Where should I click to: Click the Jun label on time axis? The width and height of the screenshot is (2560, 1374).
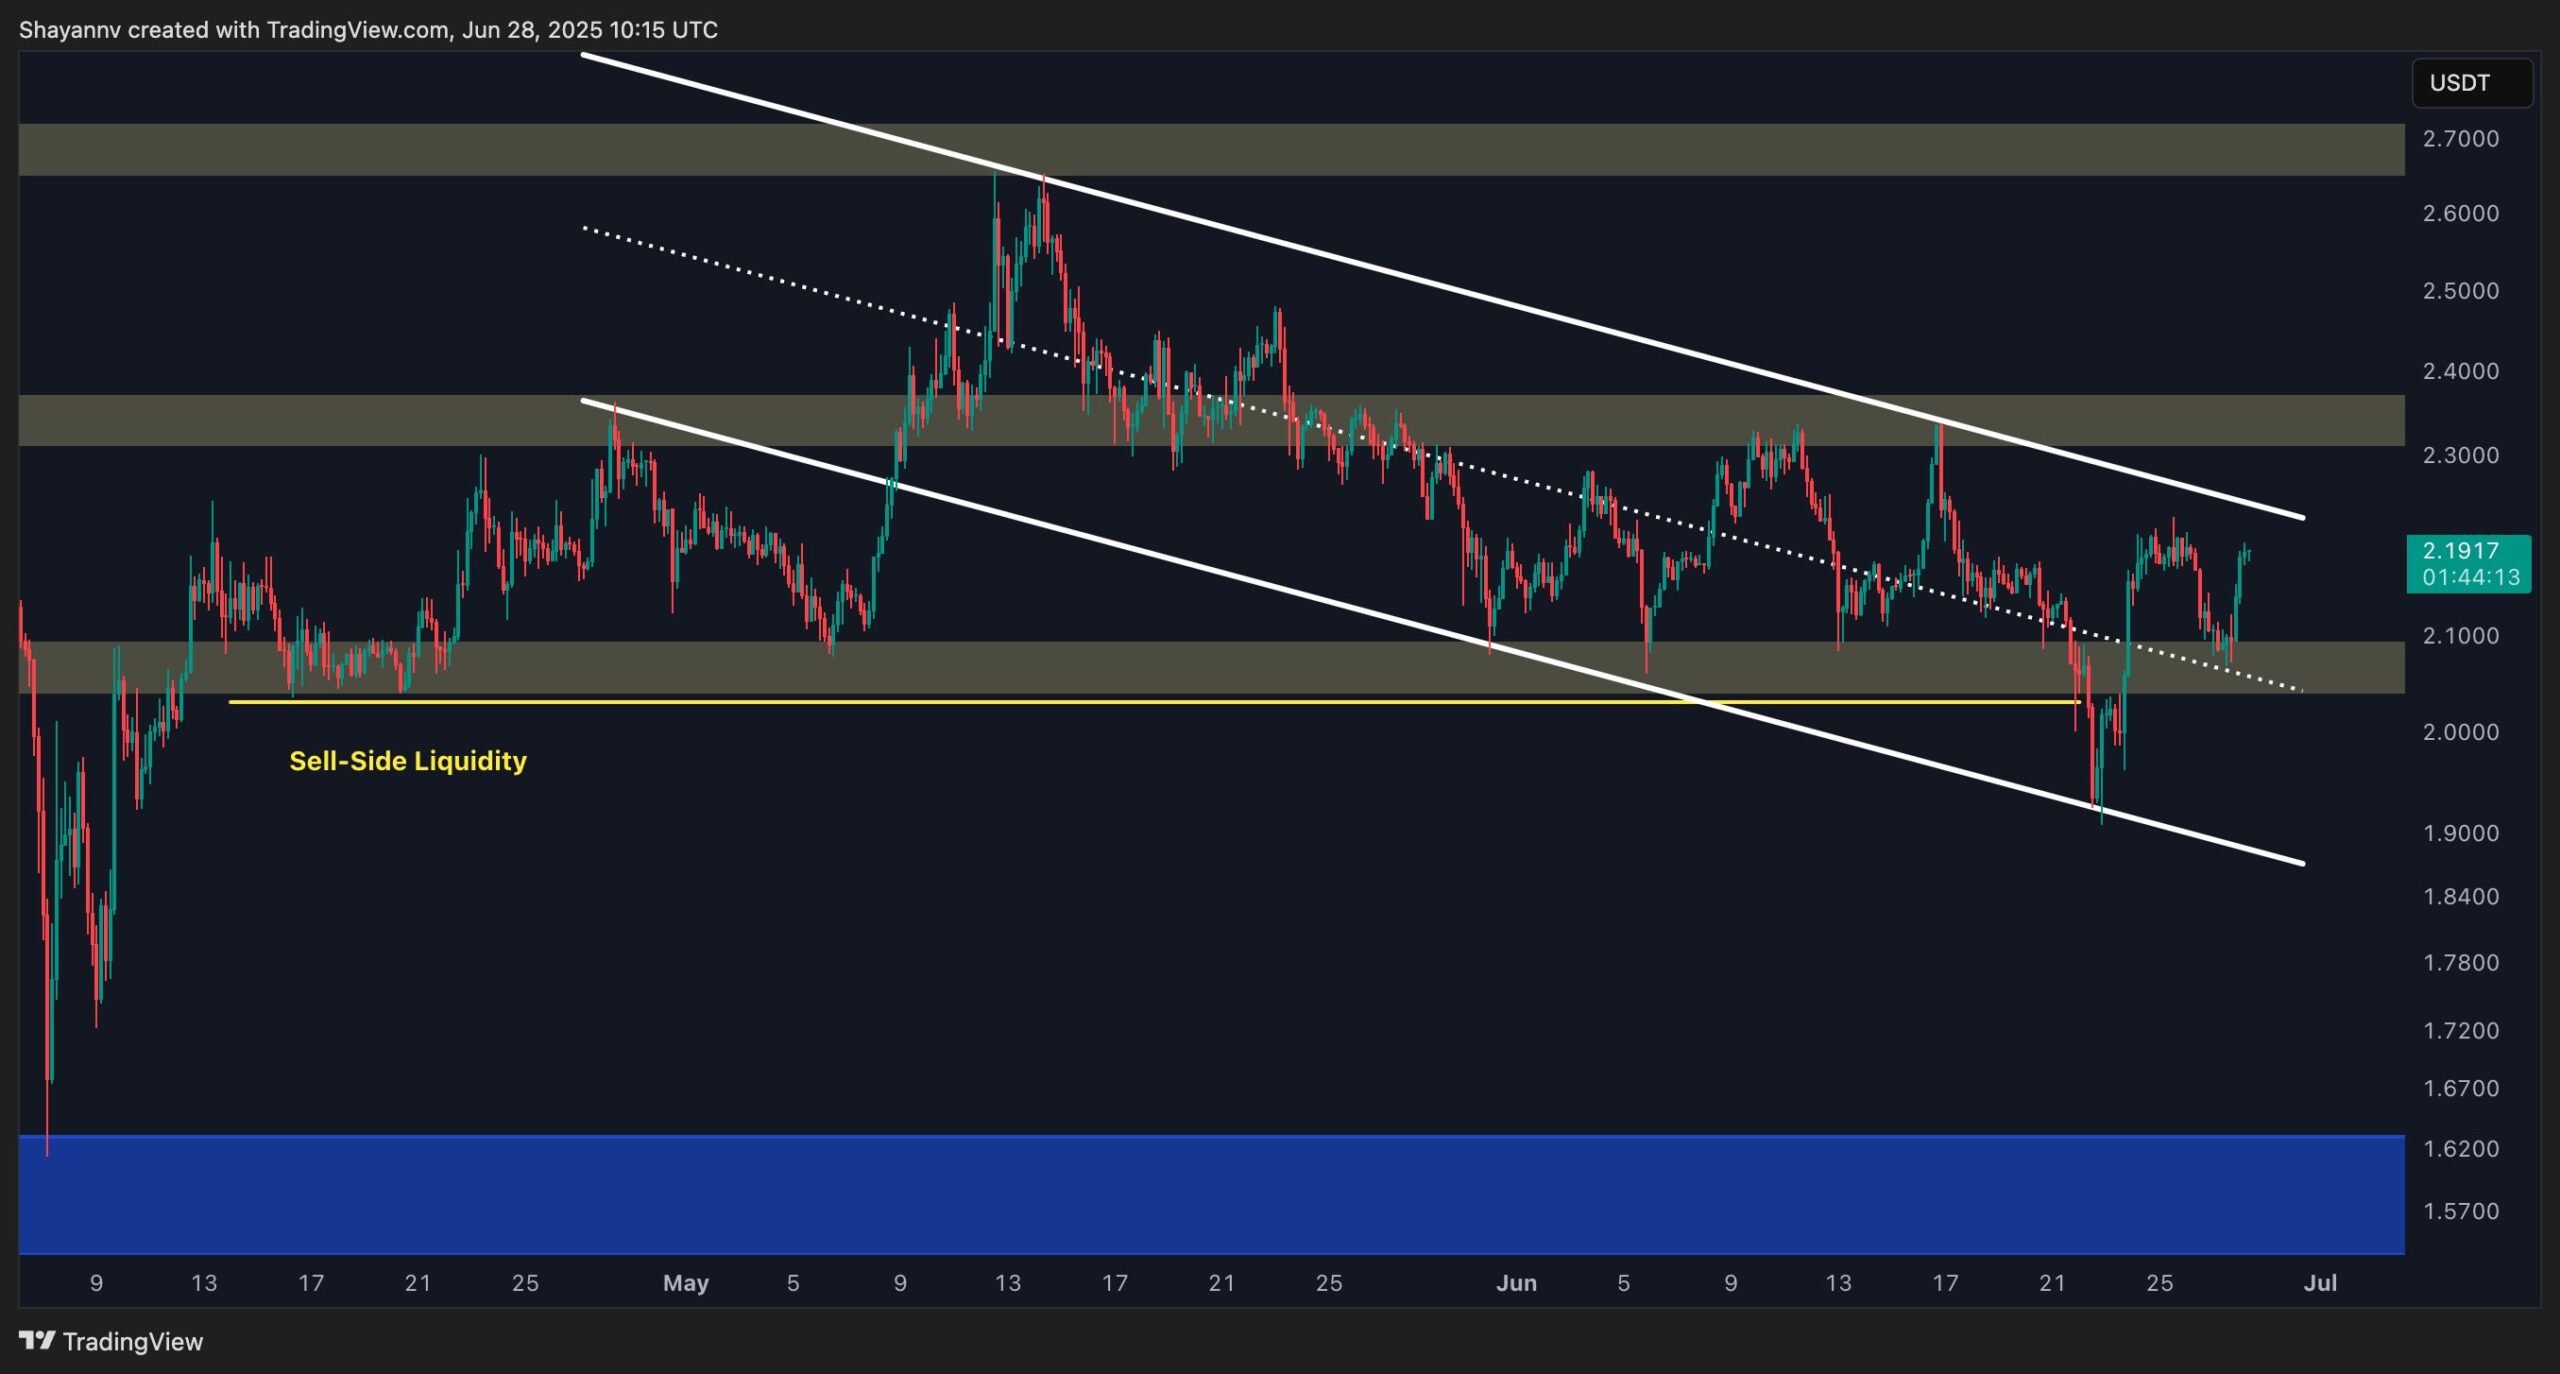(x=1516, y=1283)
